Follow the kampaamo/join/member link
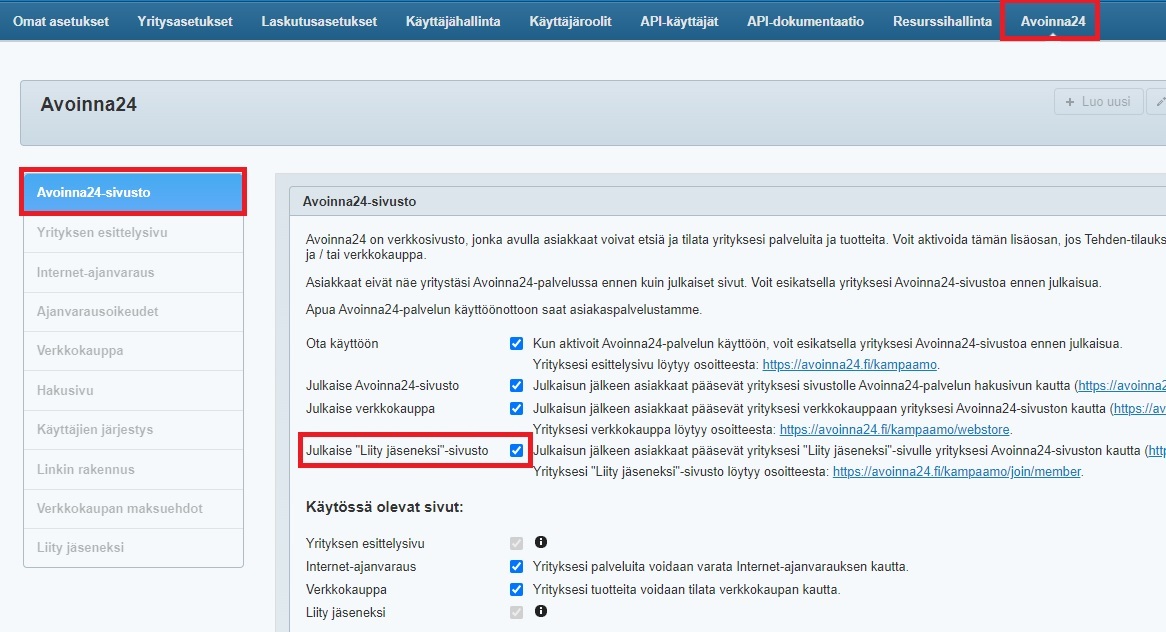This screenshot has height=632, width=1166. pos(956,472)
